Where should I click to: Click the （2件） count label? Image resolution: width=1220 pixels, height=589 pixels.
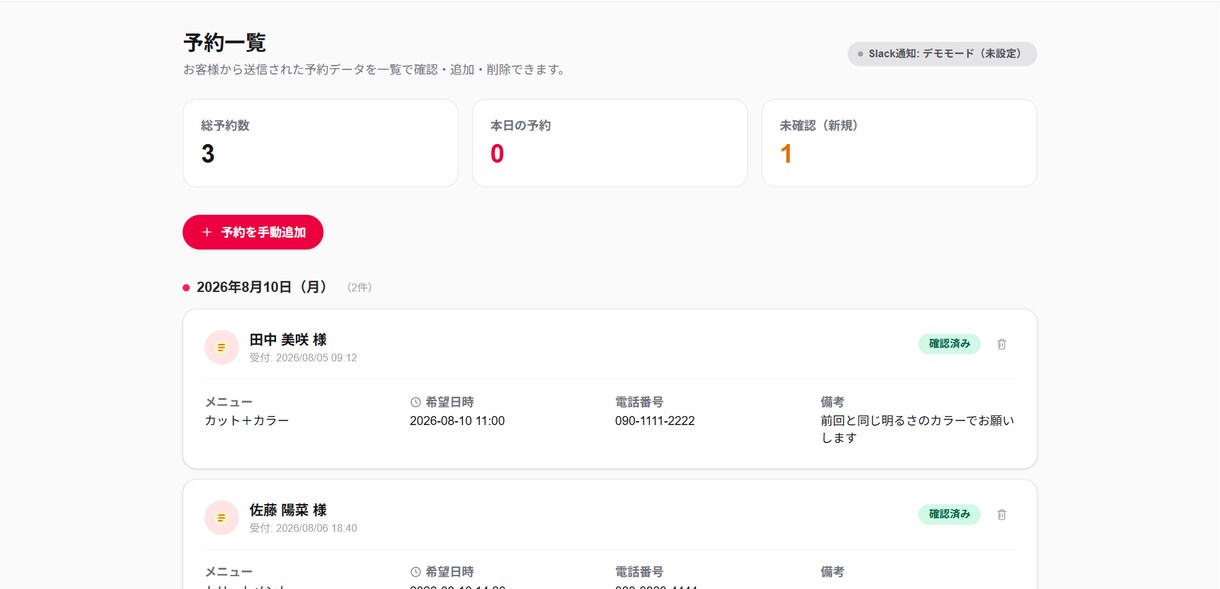(x=360, y=287)
